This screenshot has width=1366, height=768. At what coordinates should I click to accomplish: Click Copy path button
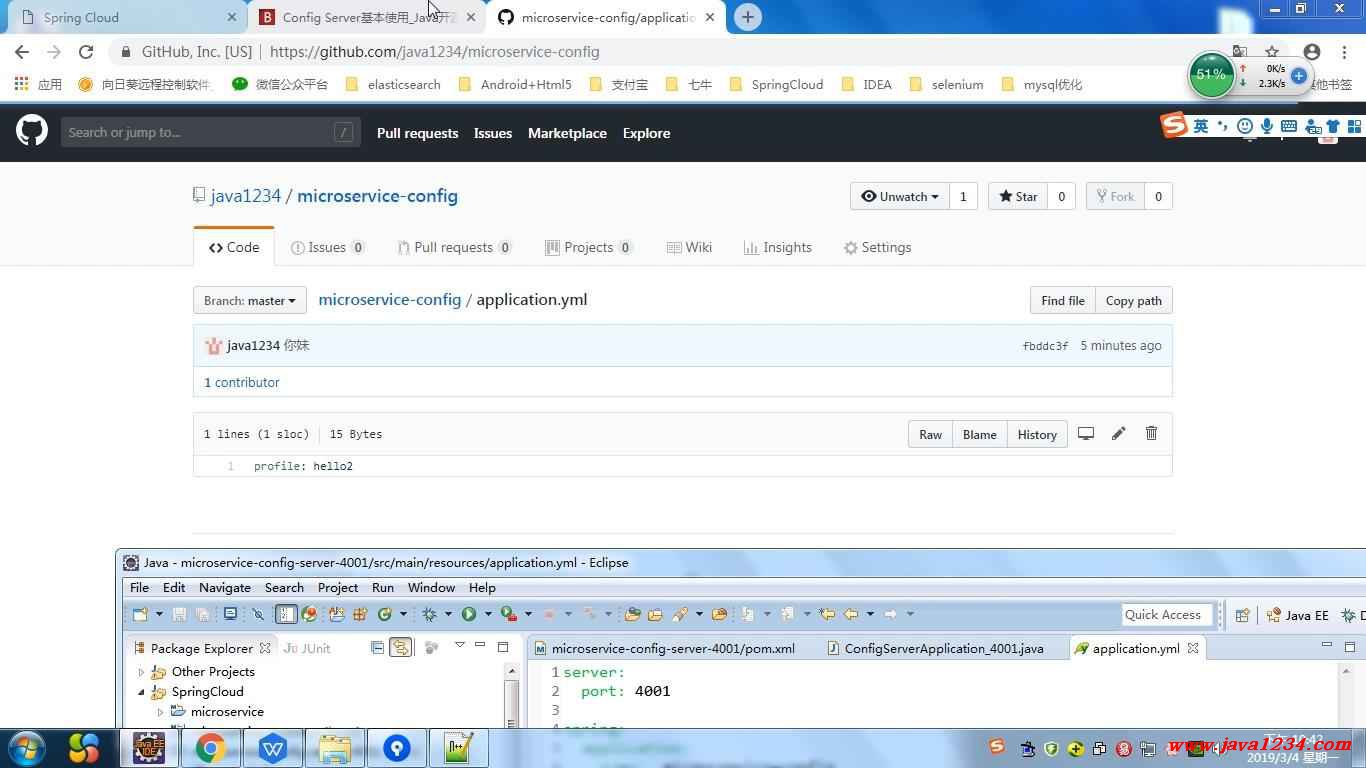click(1133, 300)
